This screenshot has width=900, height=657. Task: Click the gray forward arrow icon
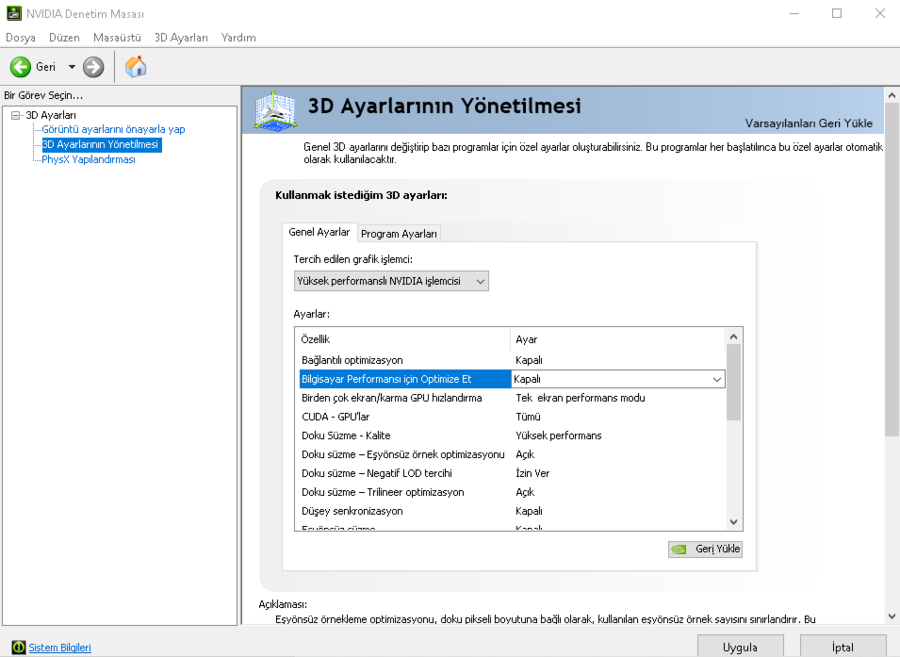click(94, 67)
